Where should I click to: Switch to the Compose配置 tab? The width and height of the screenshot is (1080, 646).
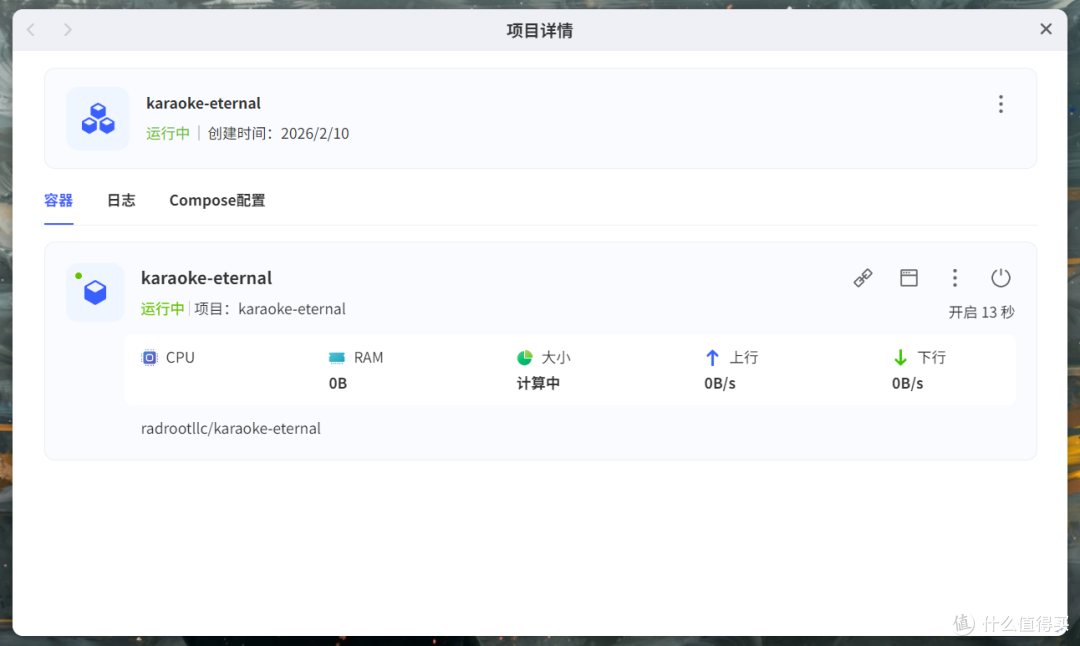pyautogui.click(x=217, y=200)
